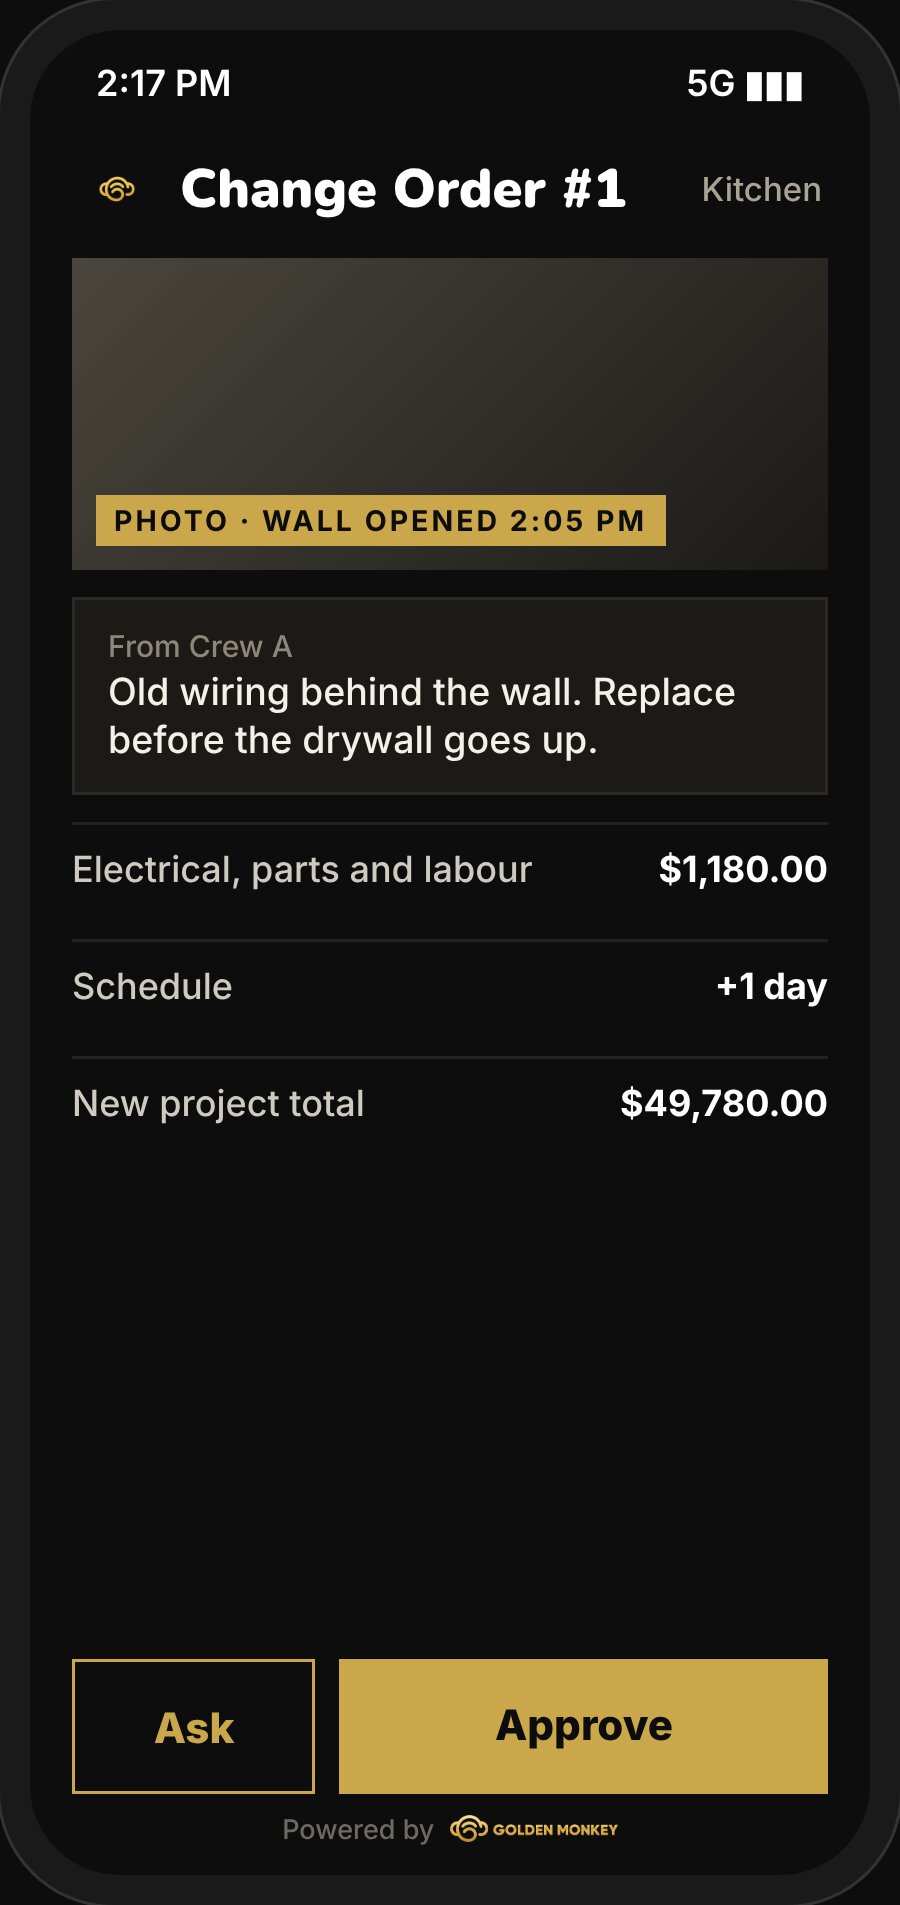The width and height of the screenshot is (900, 1905).
Task: Select the New project total row
Action: [x=450, y=1104]
